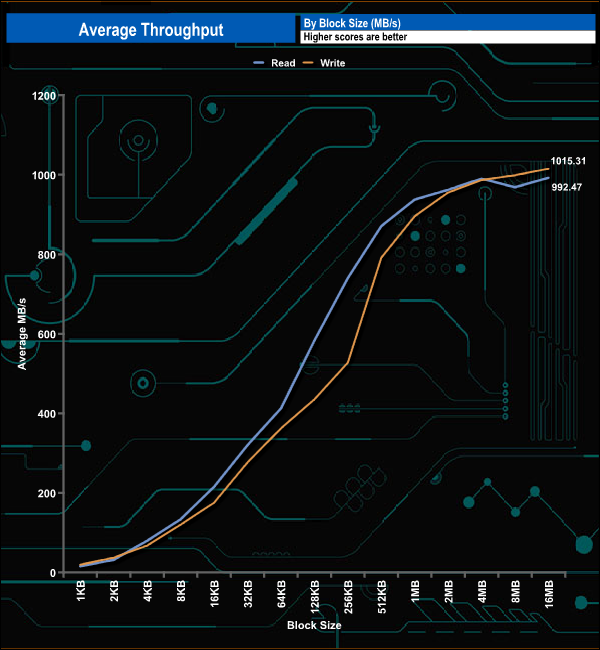Screen dimensions: 600x650
Task: Click the 1KB block size axis label
Action: click(x=80, y=590)
